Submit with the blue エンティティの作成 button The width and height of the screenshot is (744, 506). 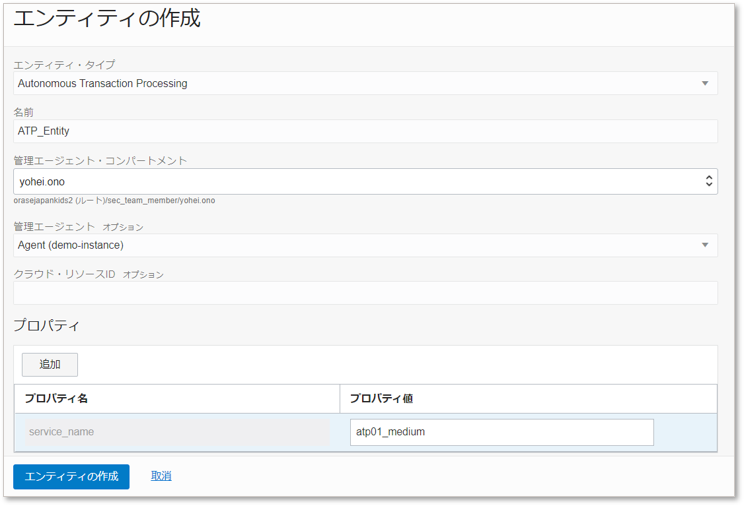coord(71,476)
